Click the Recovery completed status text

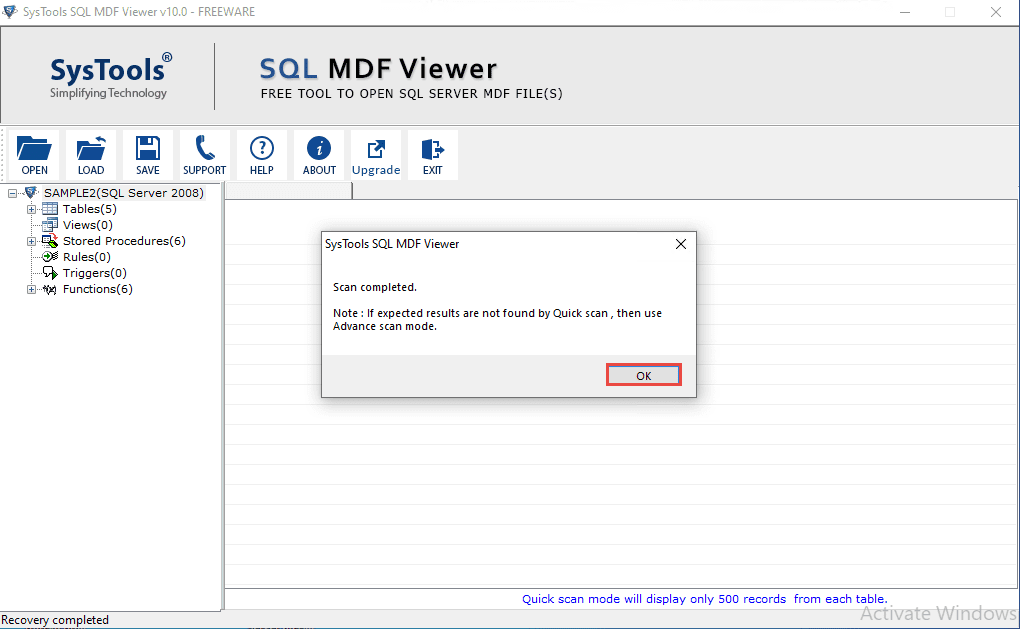pos(55,620)
